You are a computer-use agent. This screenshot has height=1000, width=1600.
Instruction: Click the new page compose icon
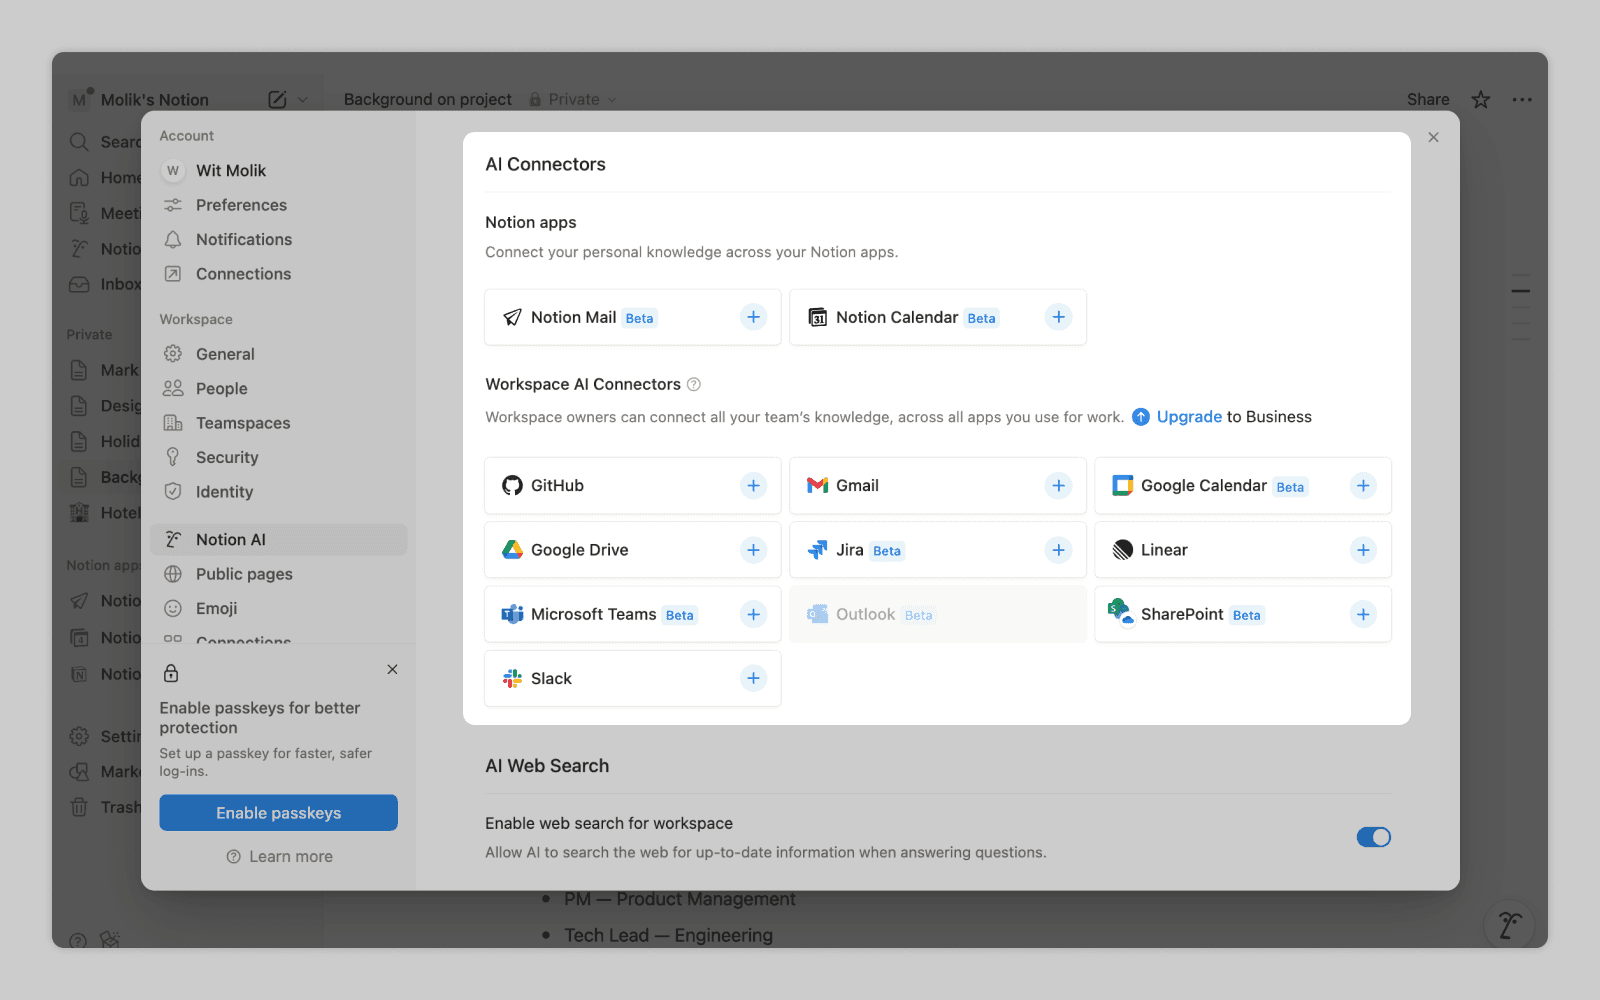pyautogui.click(x=278, y=99)
